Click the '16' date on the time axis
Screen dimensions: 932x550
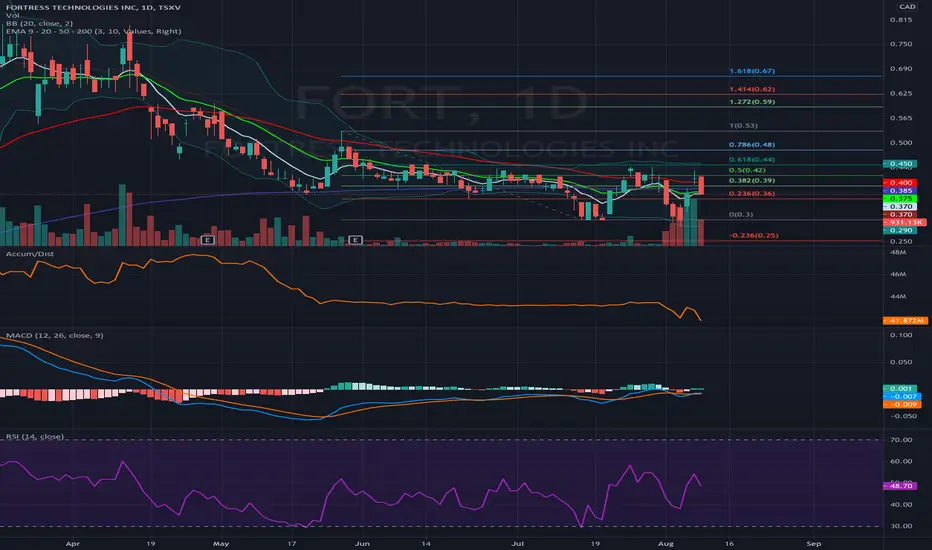(x=729, y=543)
